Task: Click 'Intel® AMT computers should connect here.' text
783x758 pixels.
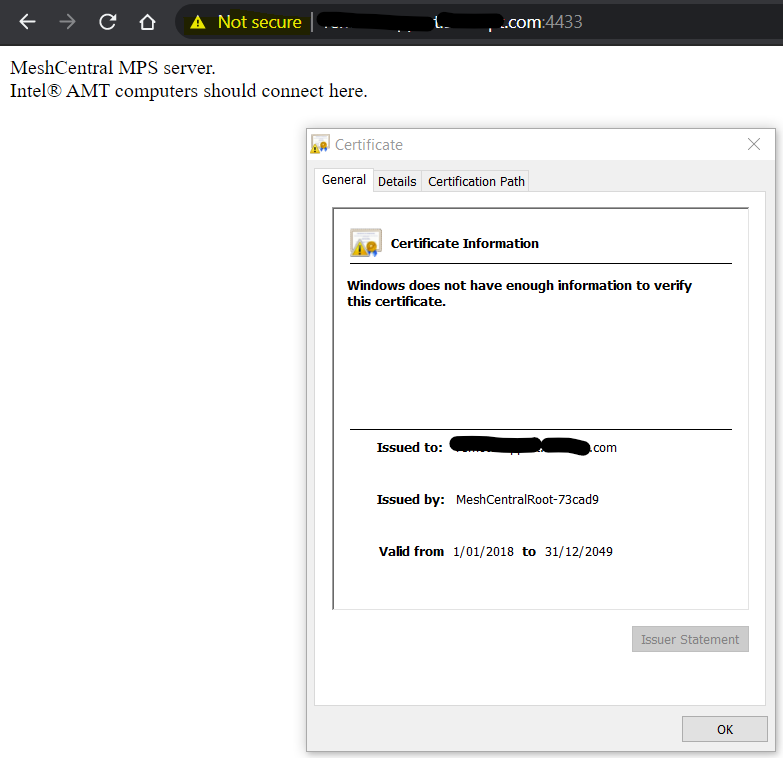Action: coord(189,91)
